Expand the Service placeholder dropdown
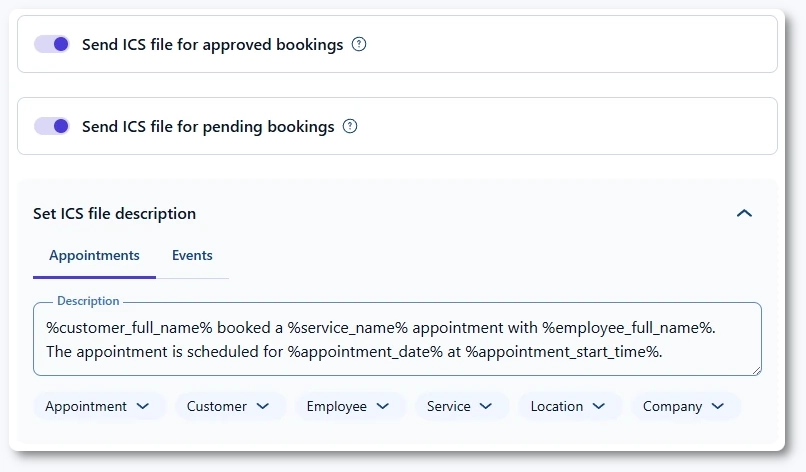Screen dimensions: 806x472 459,406
